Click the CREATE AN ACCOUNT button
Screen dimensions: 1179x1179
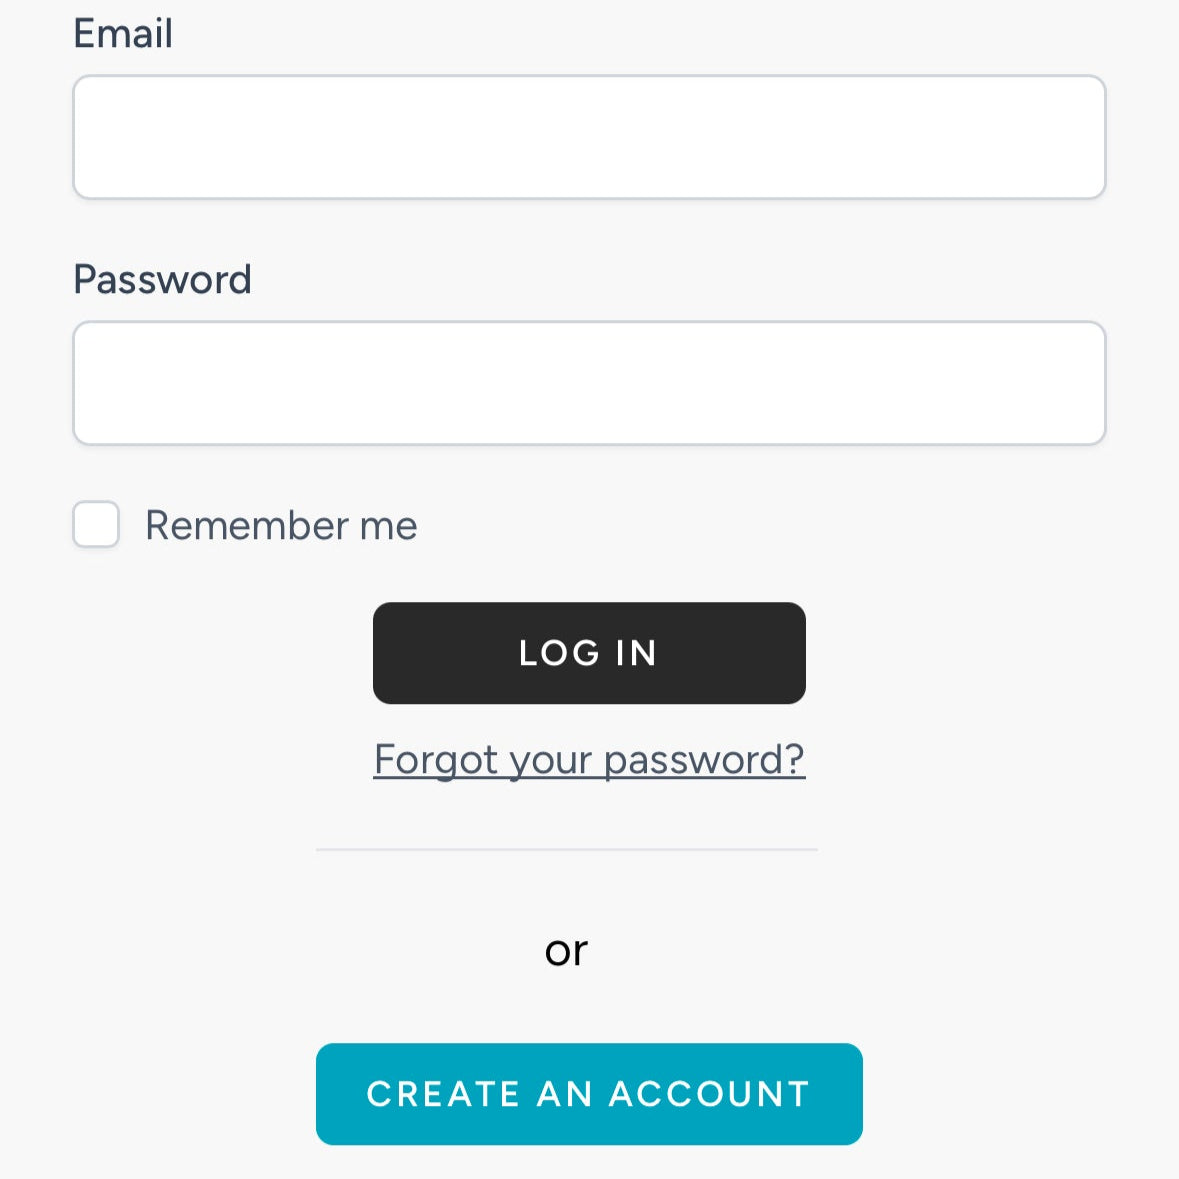pyautogui.click(x=589, y=1093)
